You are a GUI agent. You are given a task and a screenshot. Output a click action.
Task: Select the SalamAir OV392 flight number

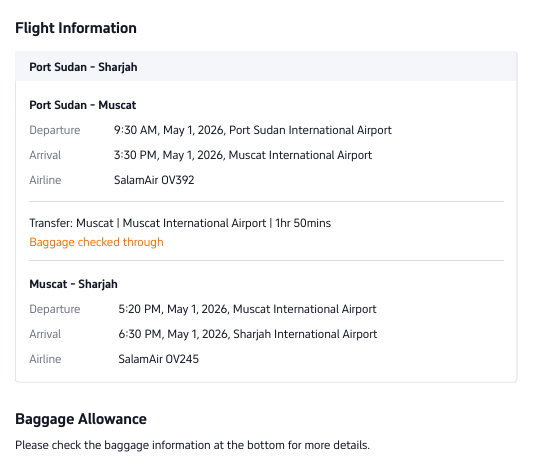[154, 180]
